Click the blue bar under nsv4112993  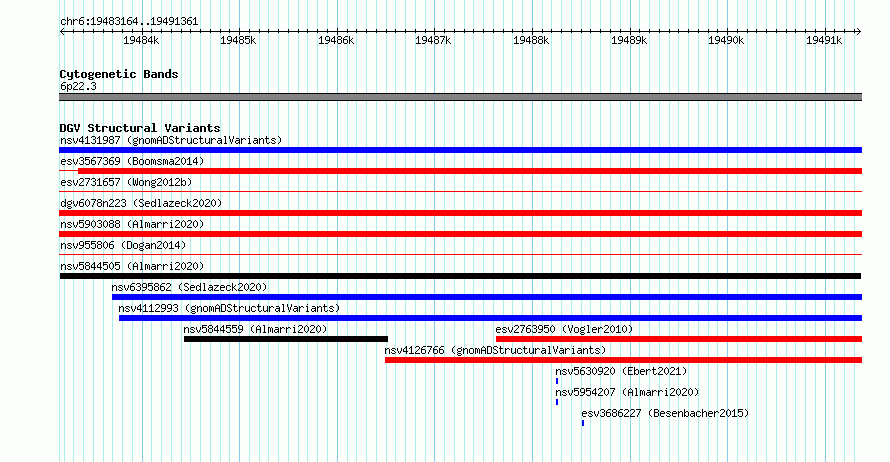coord(490,318)
